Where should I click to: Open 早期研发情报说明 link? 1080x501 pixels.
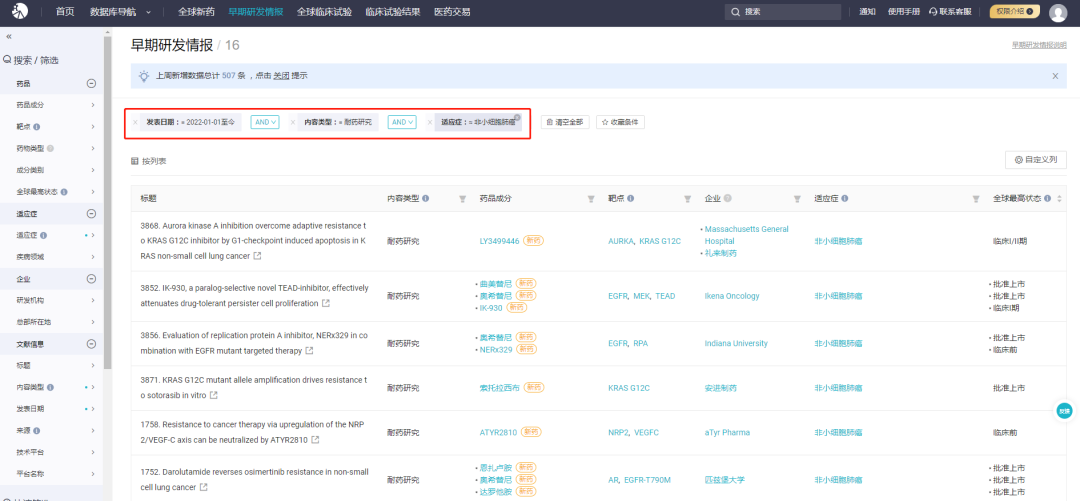coord(1039,45)
